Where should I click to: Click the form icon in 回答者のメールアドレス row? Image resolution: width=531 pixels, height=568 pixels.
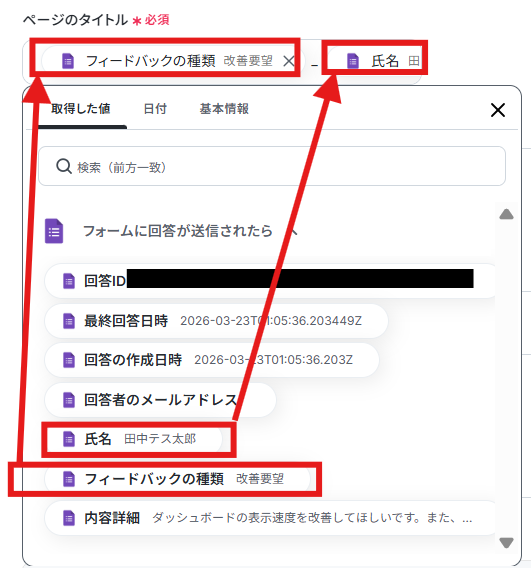pos(69,400)
